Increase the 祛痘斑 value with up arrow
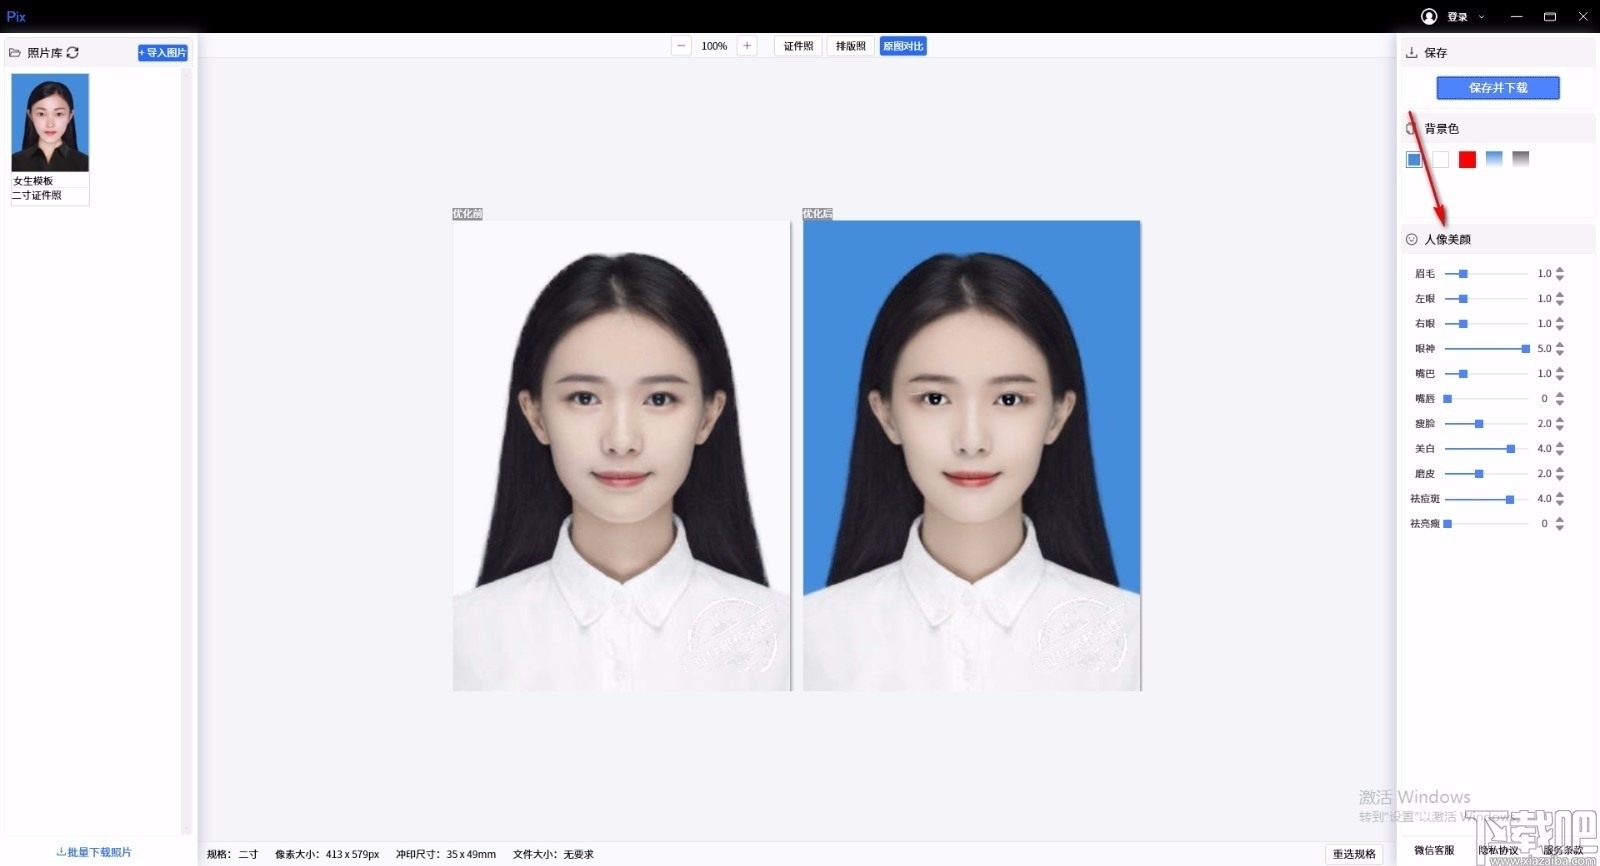1600x866 pixels. (x=1560, y=495)
